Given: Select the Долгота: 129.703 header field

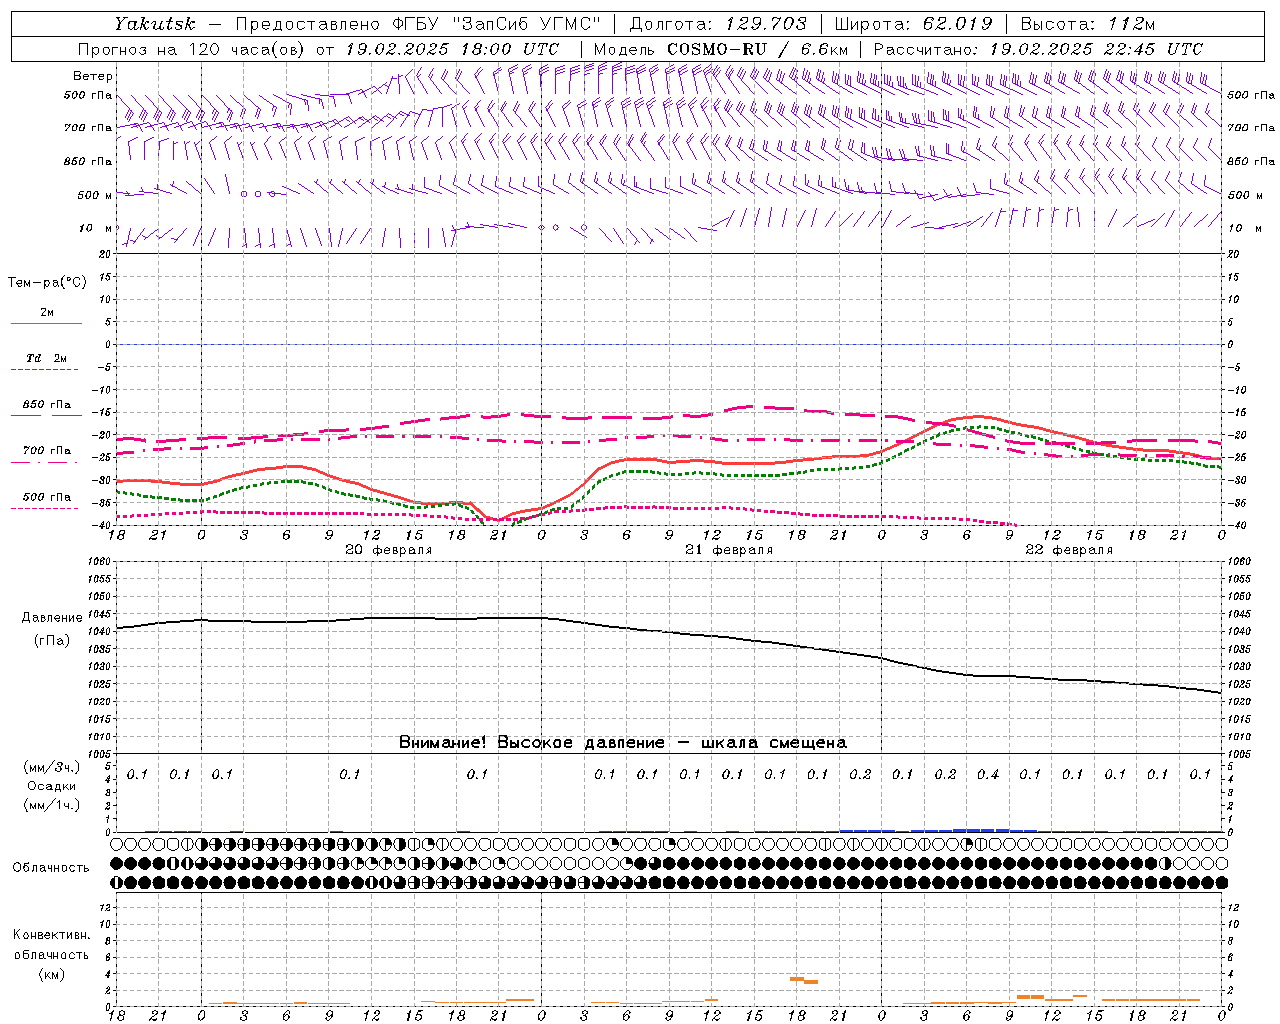Looking at the screenshot, I should coord(718,24).
